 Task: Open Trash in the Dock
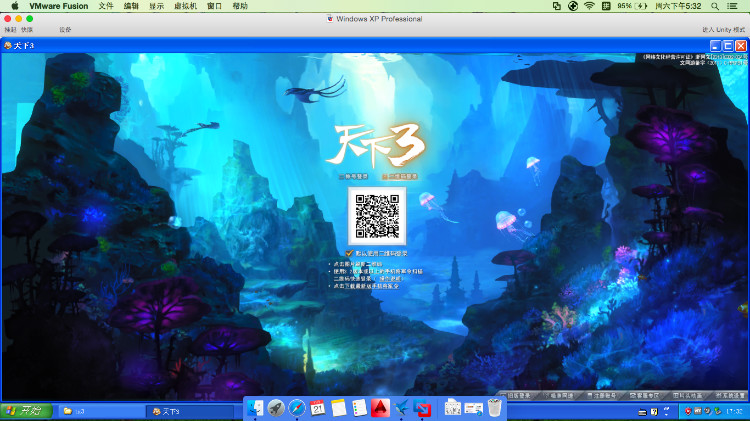coord(495,408)
